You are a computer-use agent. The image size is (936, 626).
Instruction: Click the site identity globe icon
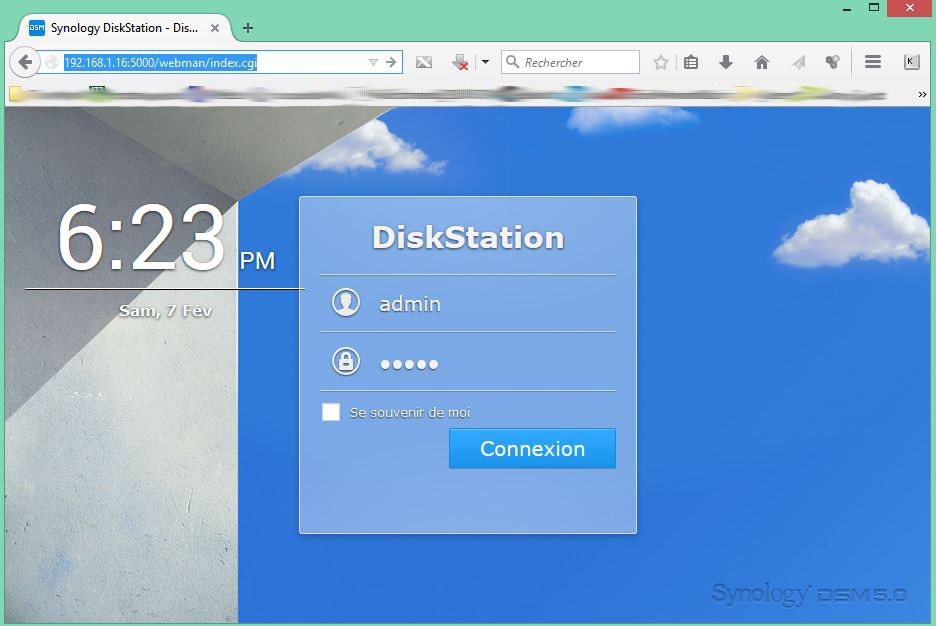coord(52,62)
